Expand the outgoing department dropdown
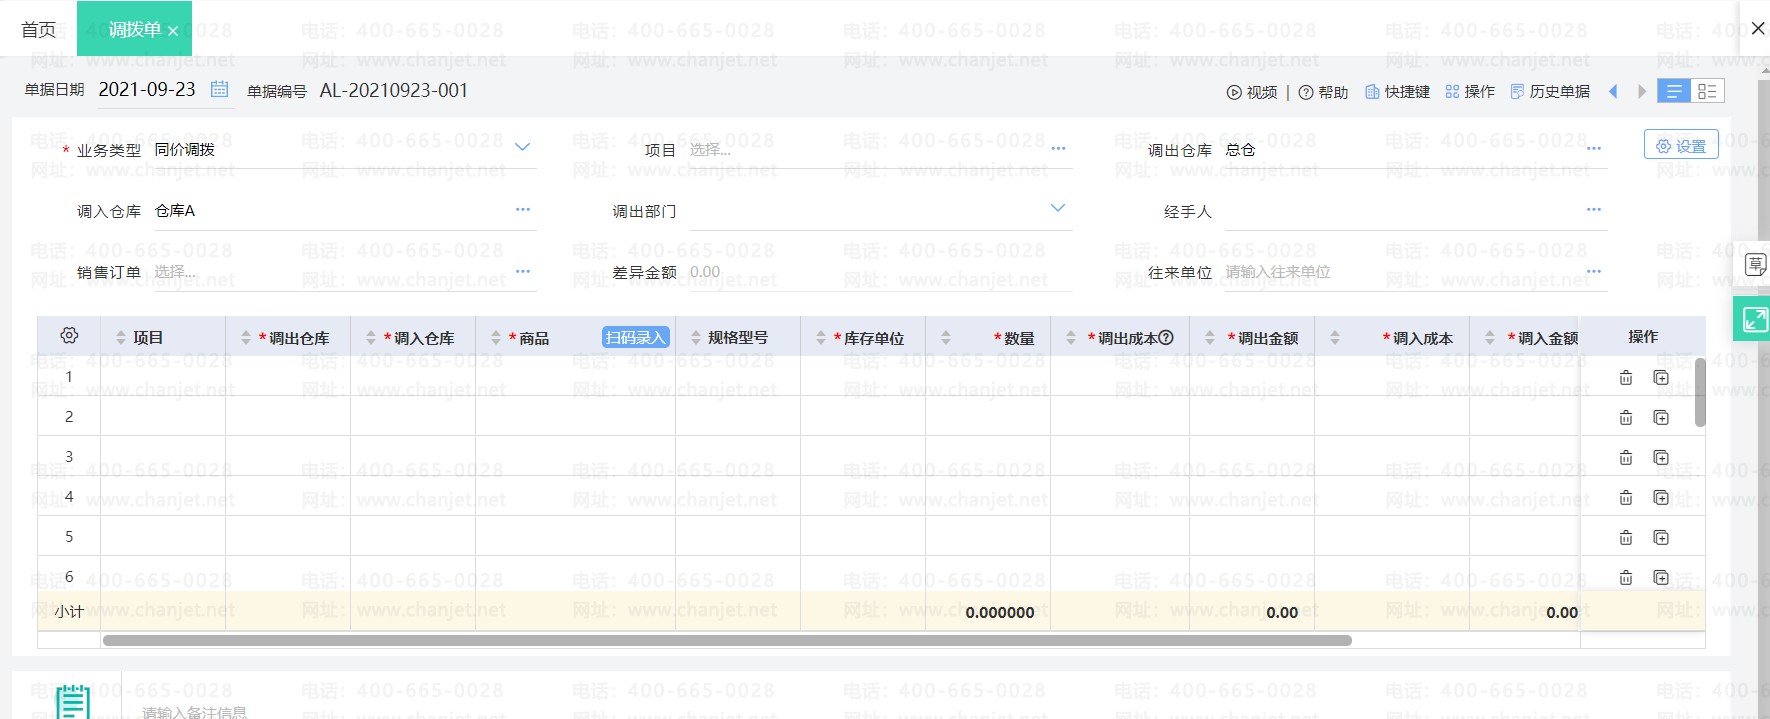This screenshot has width=1770, height=719. coord(1058,208)
